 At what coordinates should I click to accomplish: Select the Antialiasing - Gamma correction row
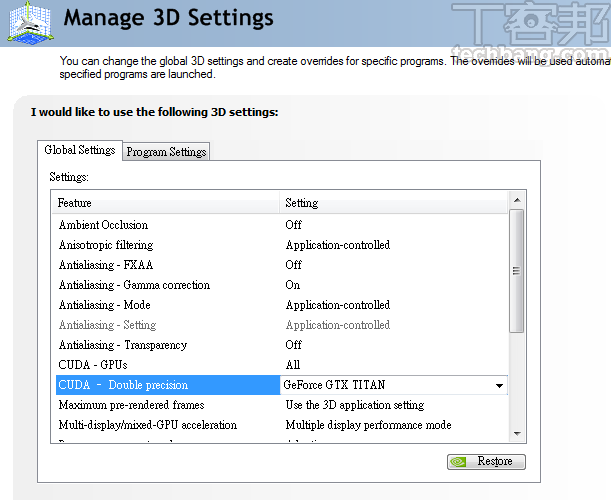(280, 285)
